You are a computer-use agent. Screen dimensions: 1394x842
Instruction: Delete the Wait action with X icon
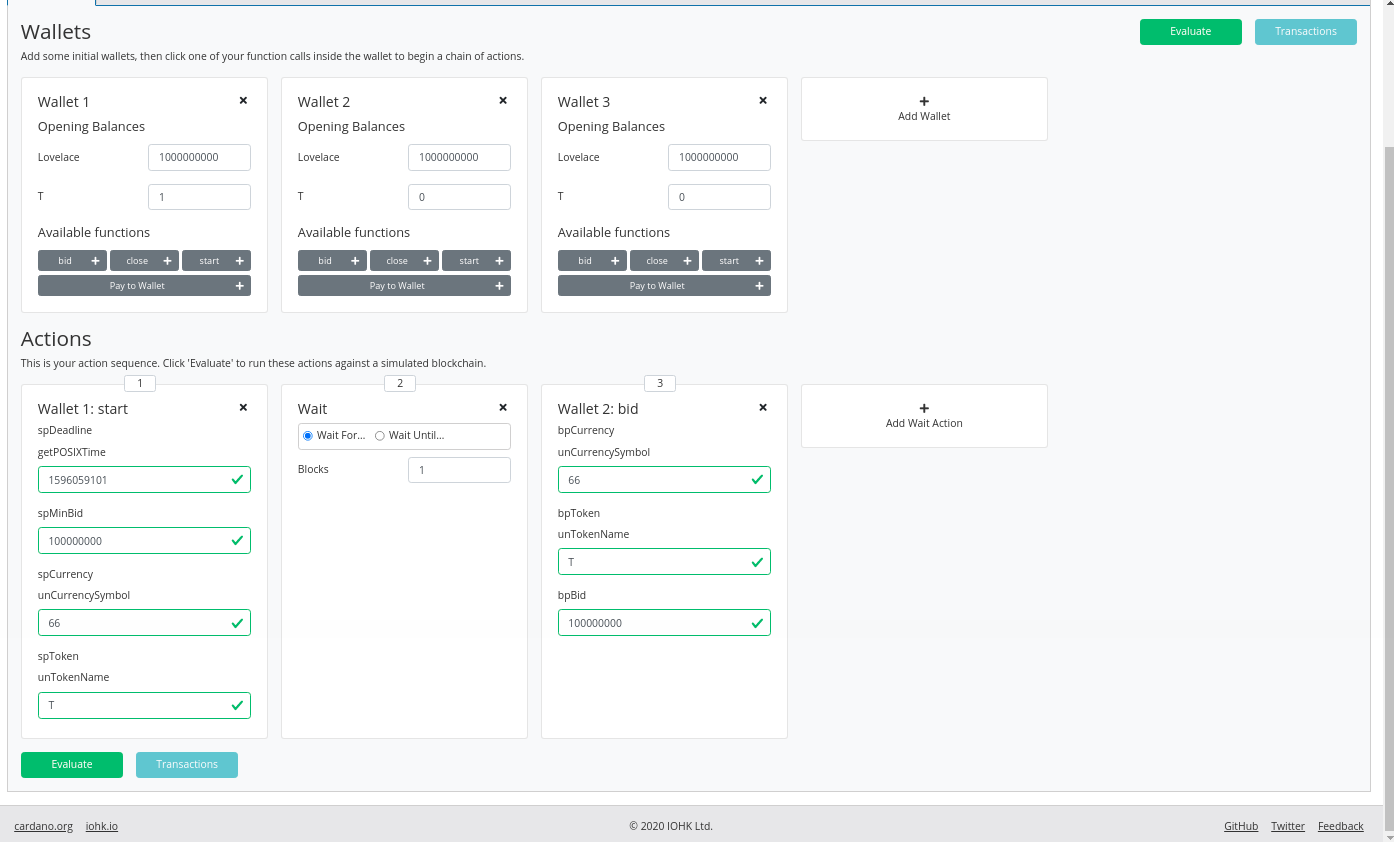pyautogui.click(x=503, y=408)
